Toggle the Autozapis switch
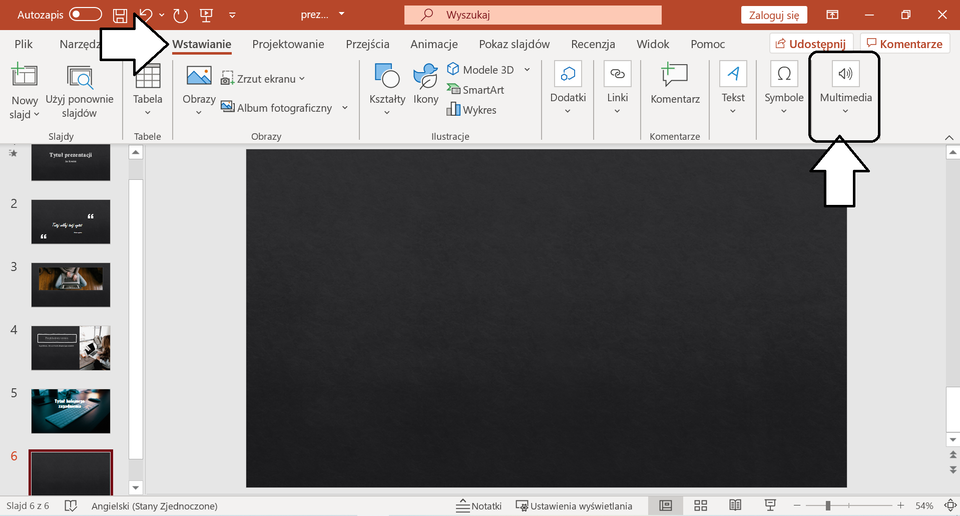This screenshot has width=960, height=516. pos(85,15)
